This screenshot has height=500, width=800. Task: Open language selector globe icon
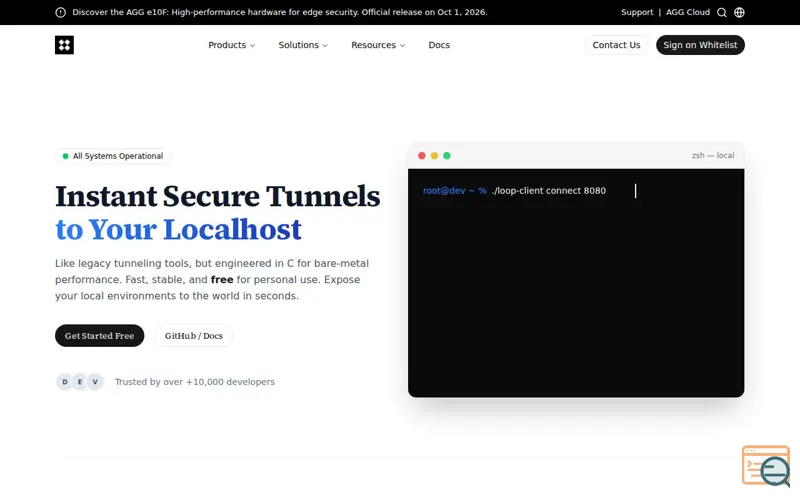click(739, 12)
